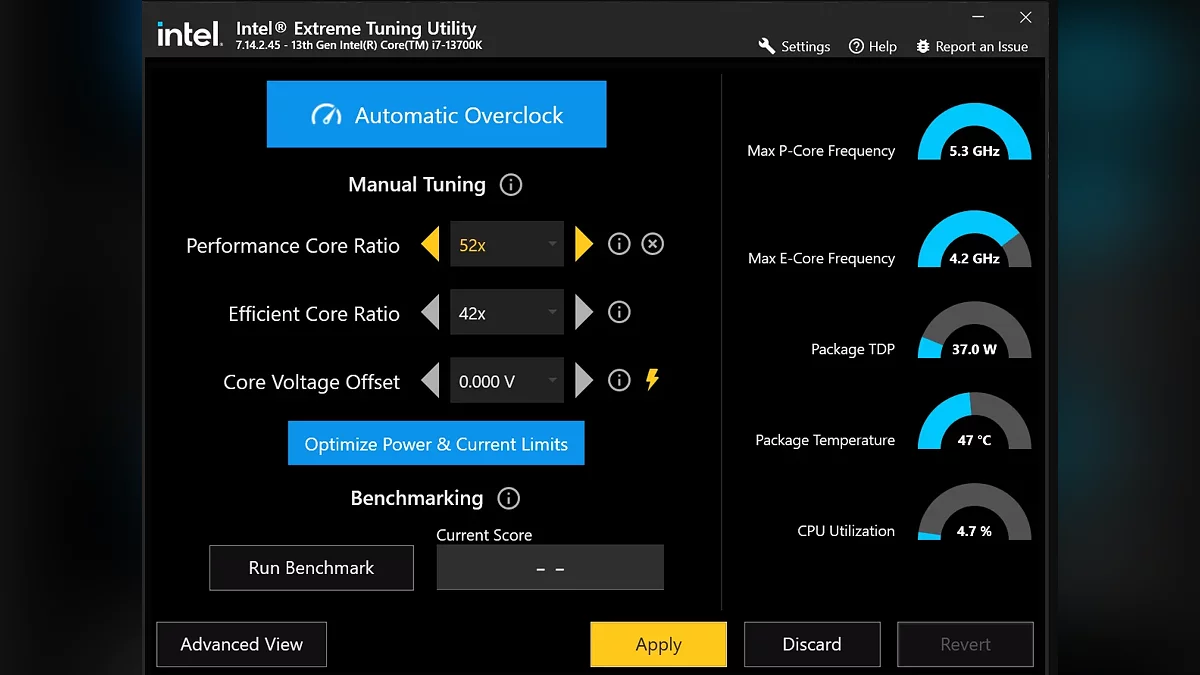Image resolution: width=1200 pixels, height=675 pixels.
Task: Click the Performance Core Ratio info icon
Action: pos(619,244)
